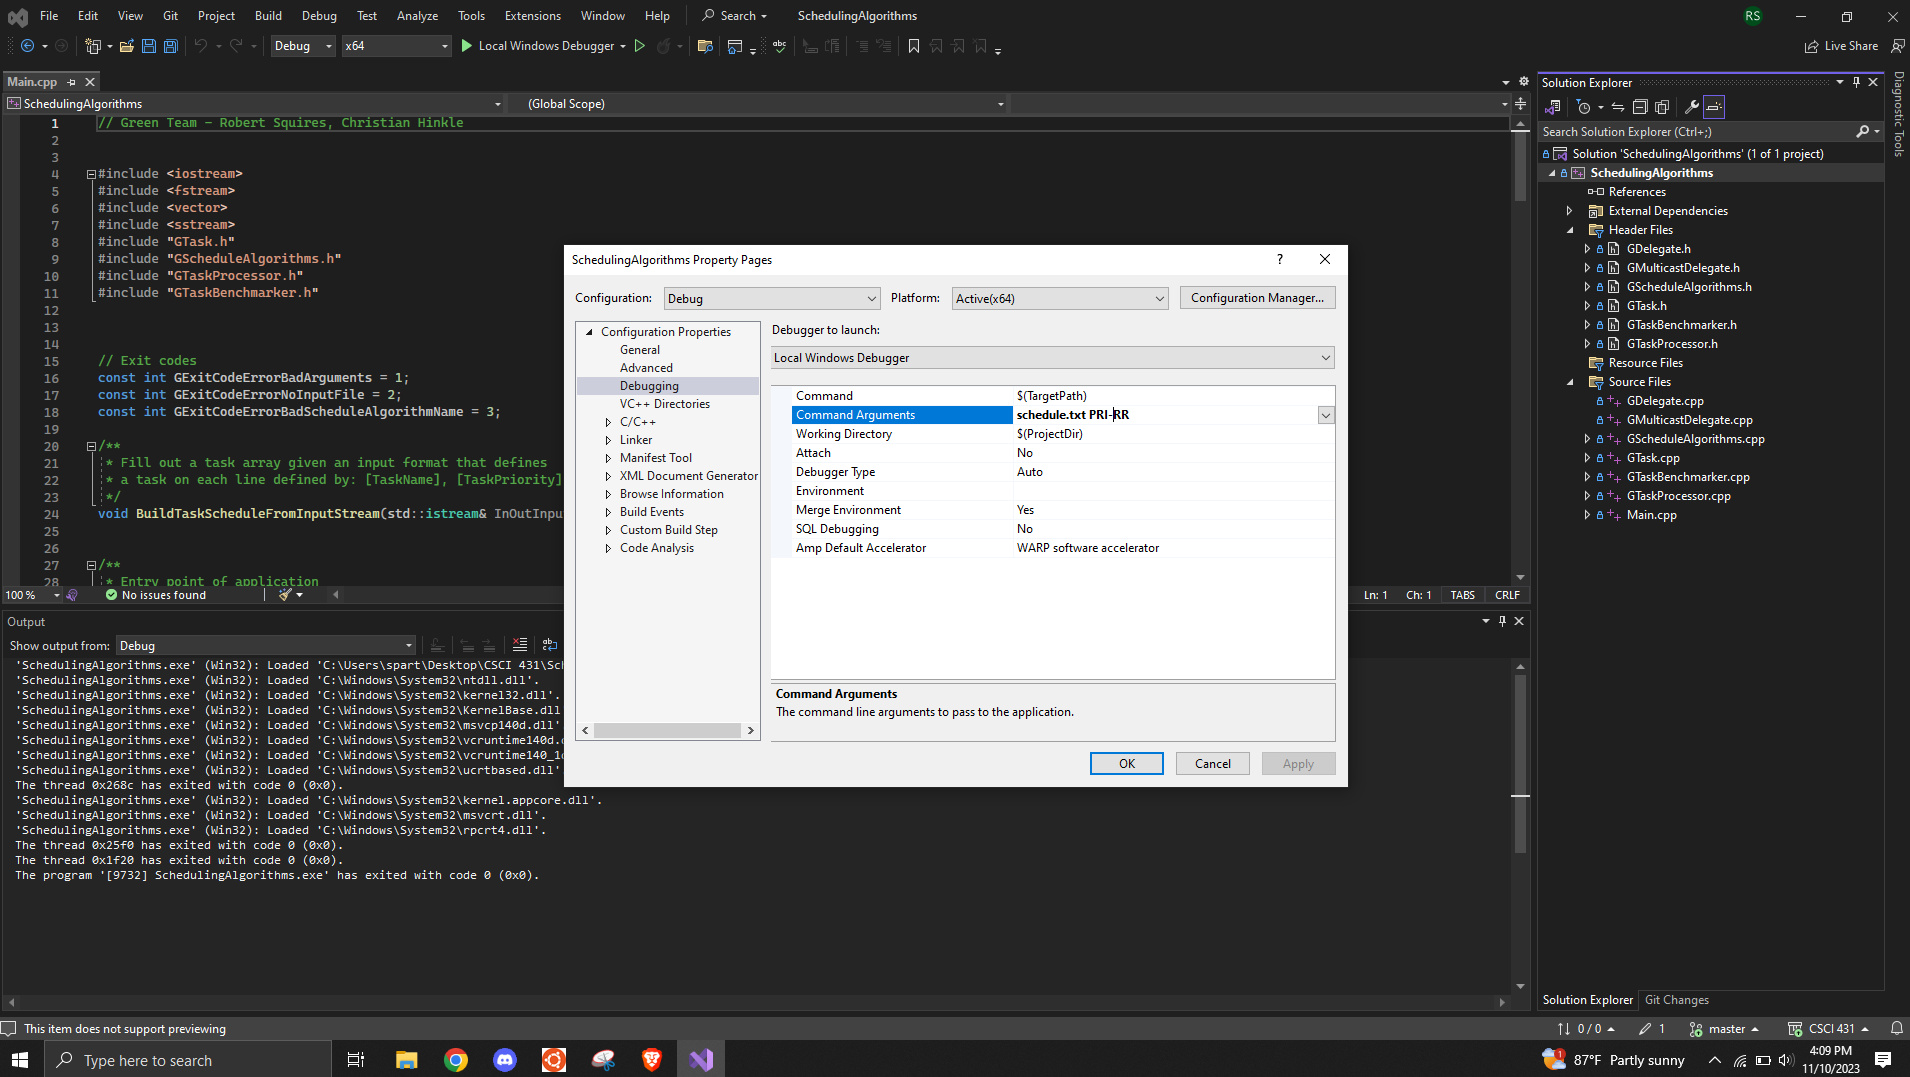This screenshot has height=1077, width=1910.
Task: Switch views icon in Solution Explorer toolbar
Action: pos(1553,107)
